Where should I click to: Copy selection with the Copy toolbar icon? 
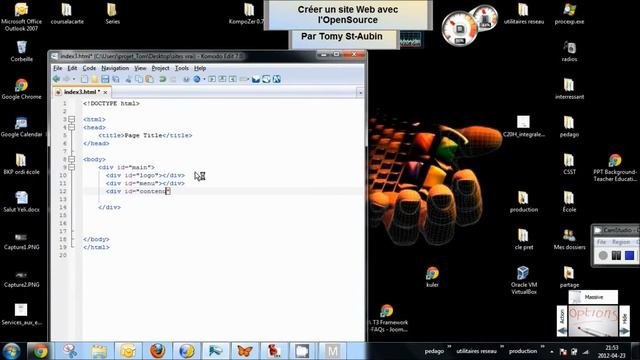coord(139,79)
